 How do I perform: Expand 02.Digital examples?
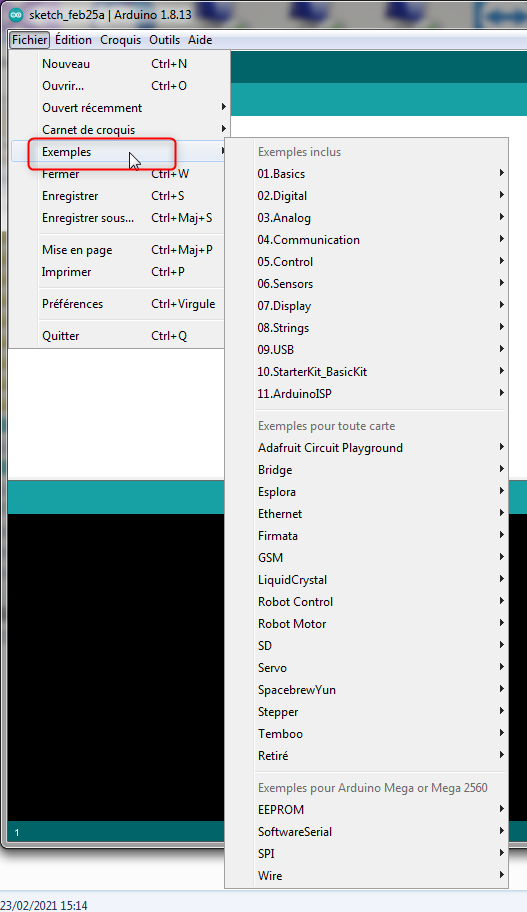click(366, 196)
